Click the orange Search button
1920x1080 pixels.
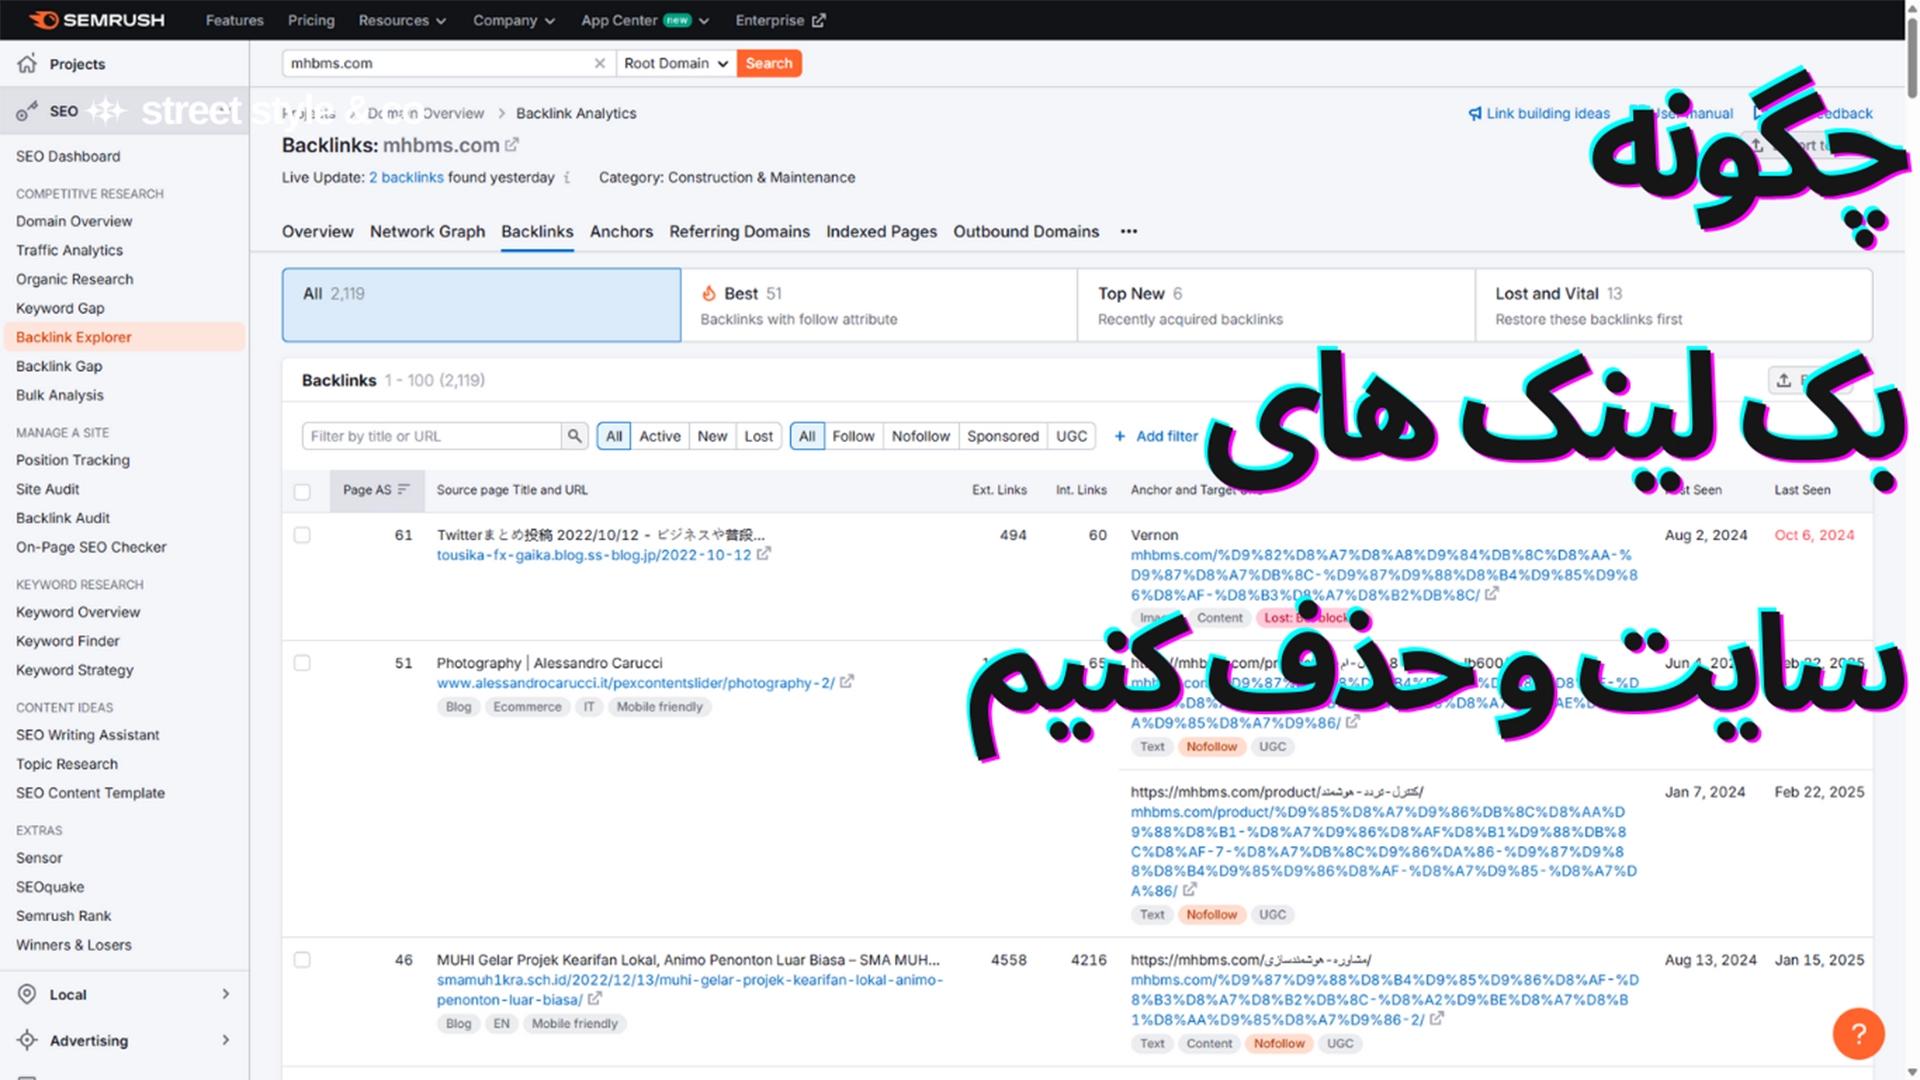pyautogui.click(x=769, y=63)
